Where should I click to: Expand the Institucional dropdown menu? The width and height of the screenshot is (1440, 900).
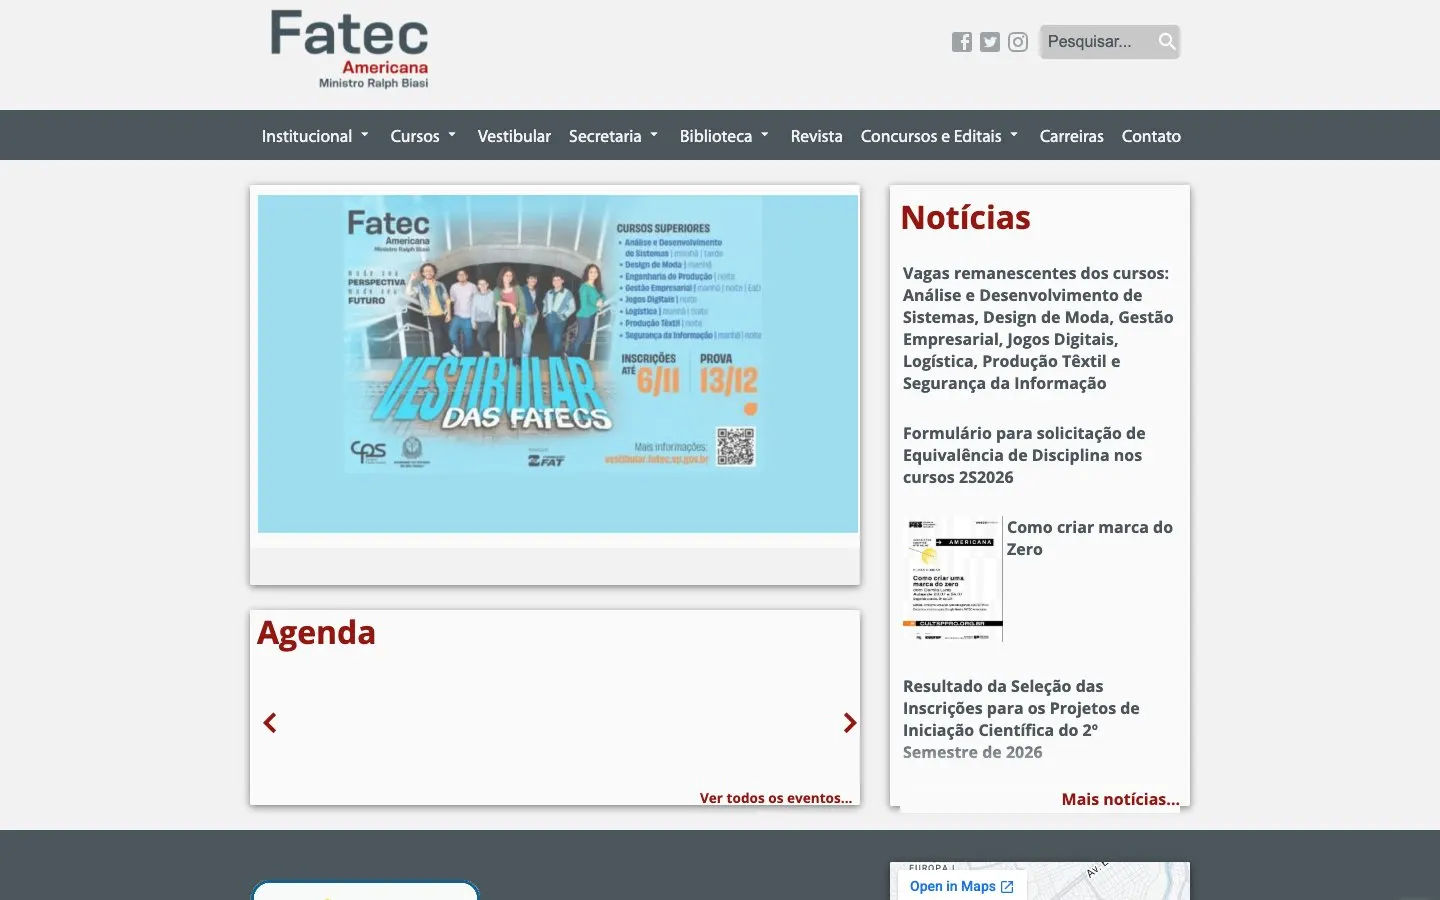tap(315, 136)
